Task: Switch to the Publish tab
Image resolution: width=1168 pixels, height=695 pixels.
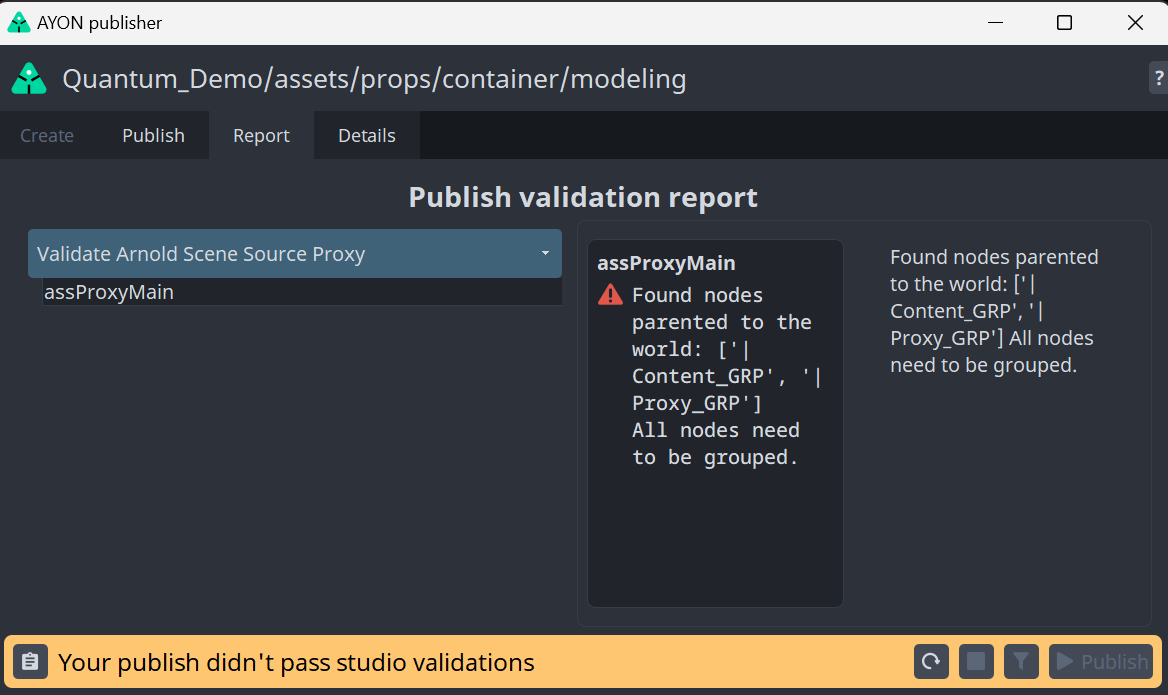Action: [153, 136]
